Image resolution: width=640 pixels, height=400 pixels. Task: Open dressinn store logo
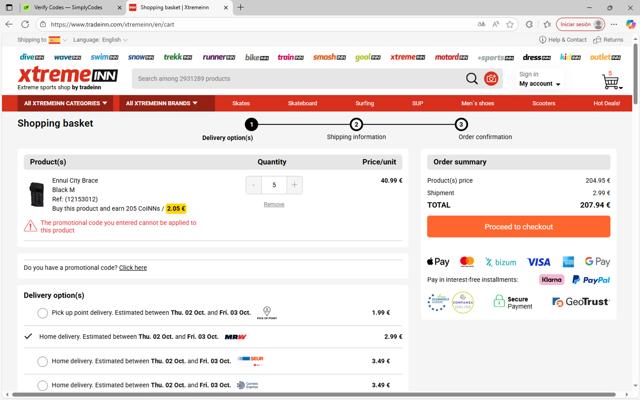click(x=537, y=58)
